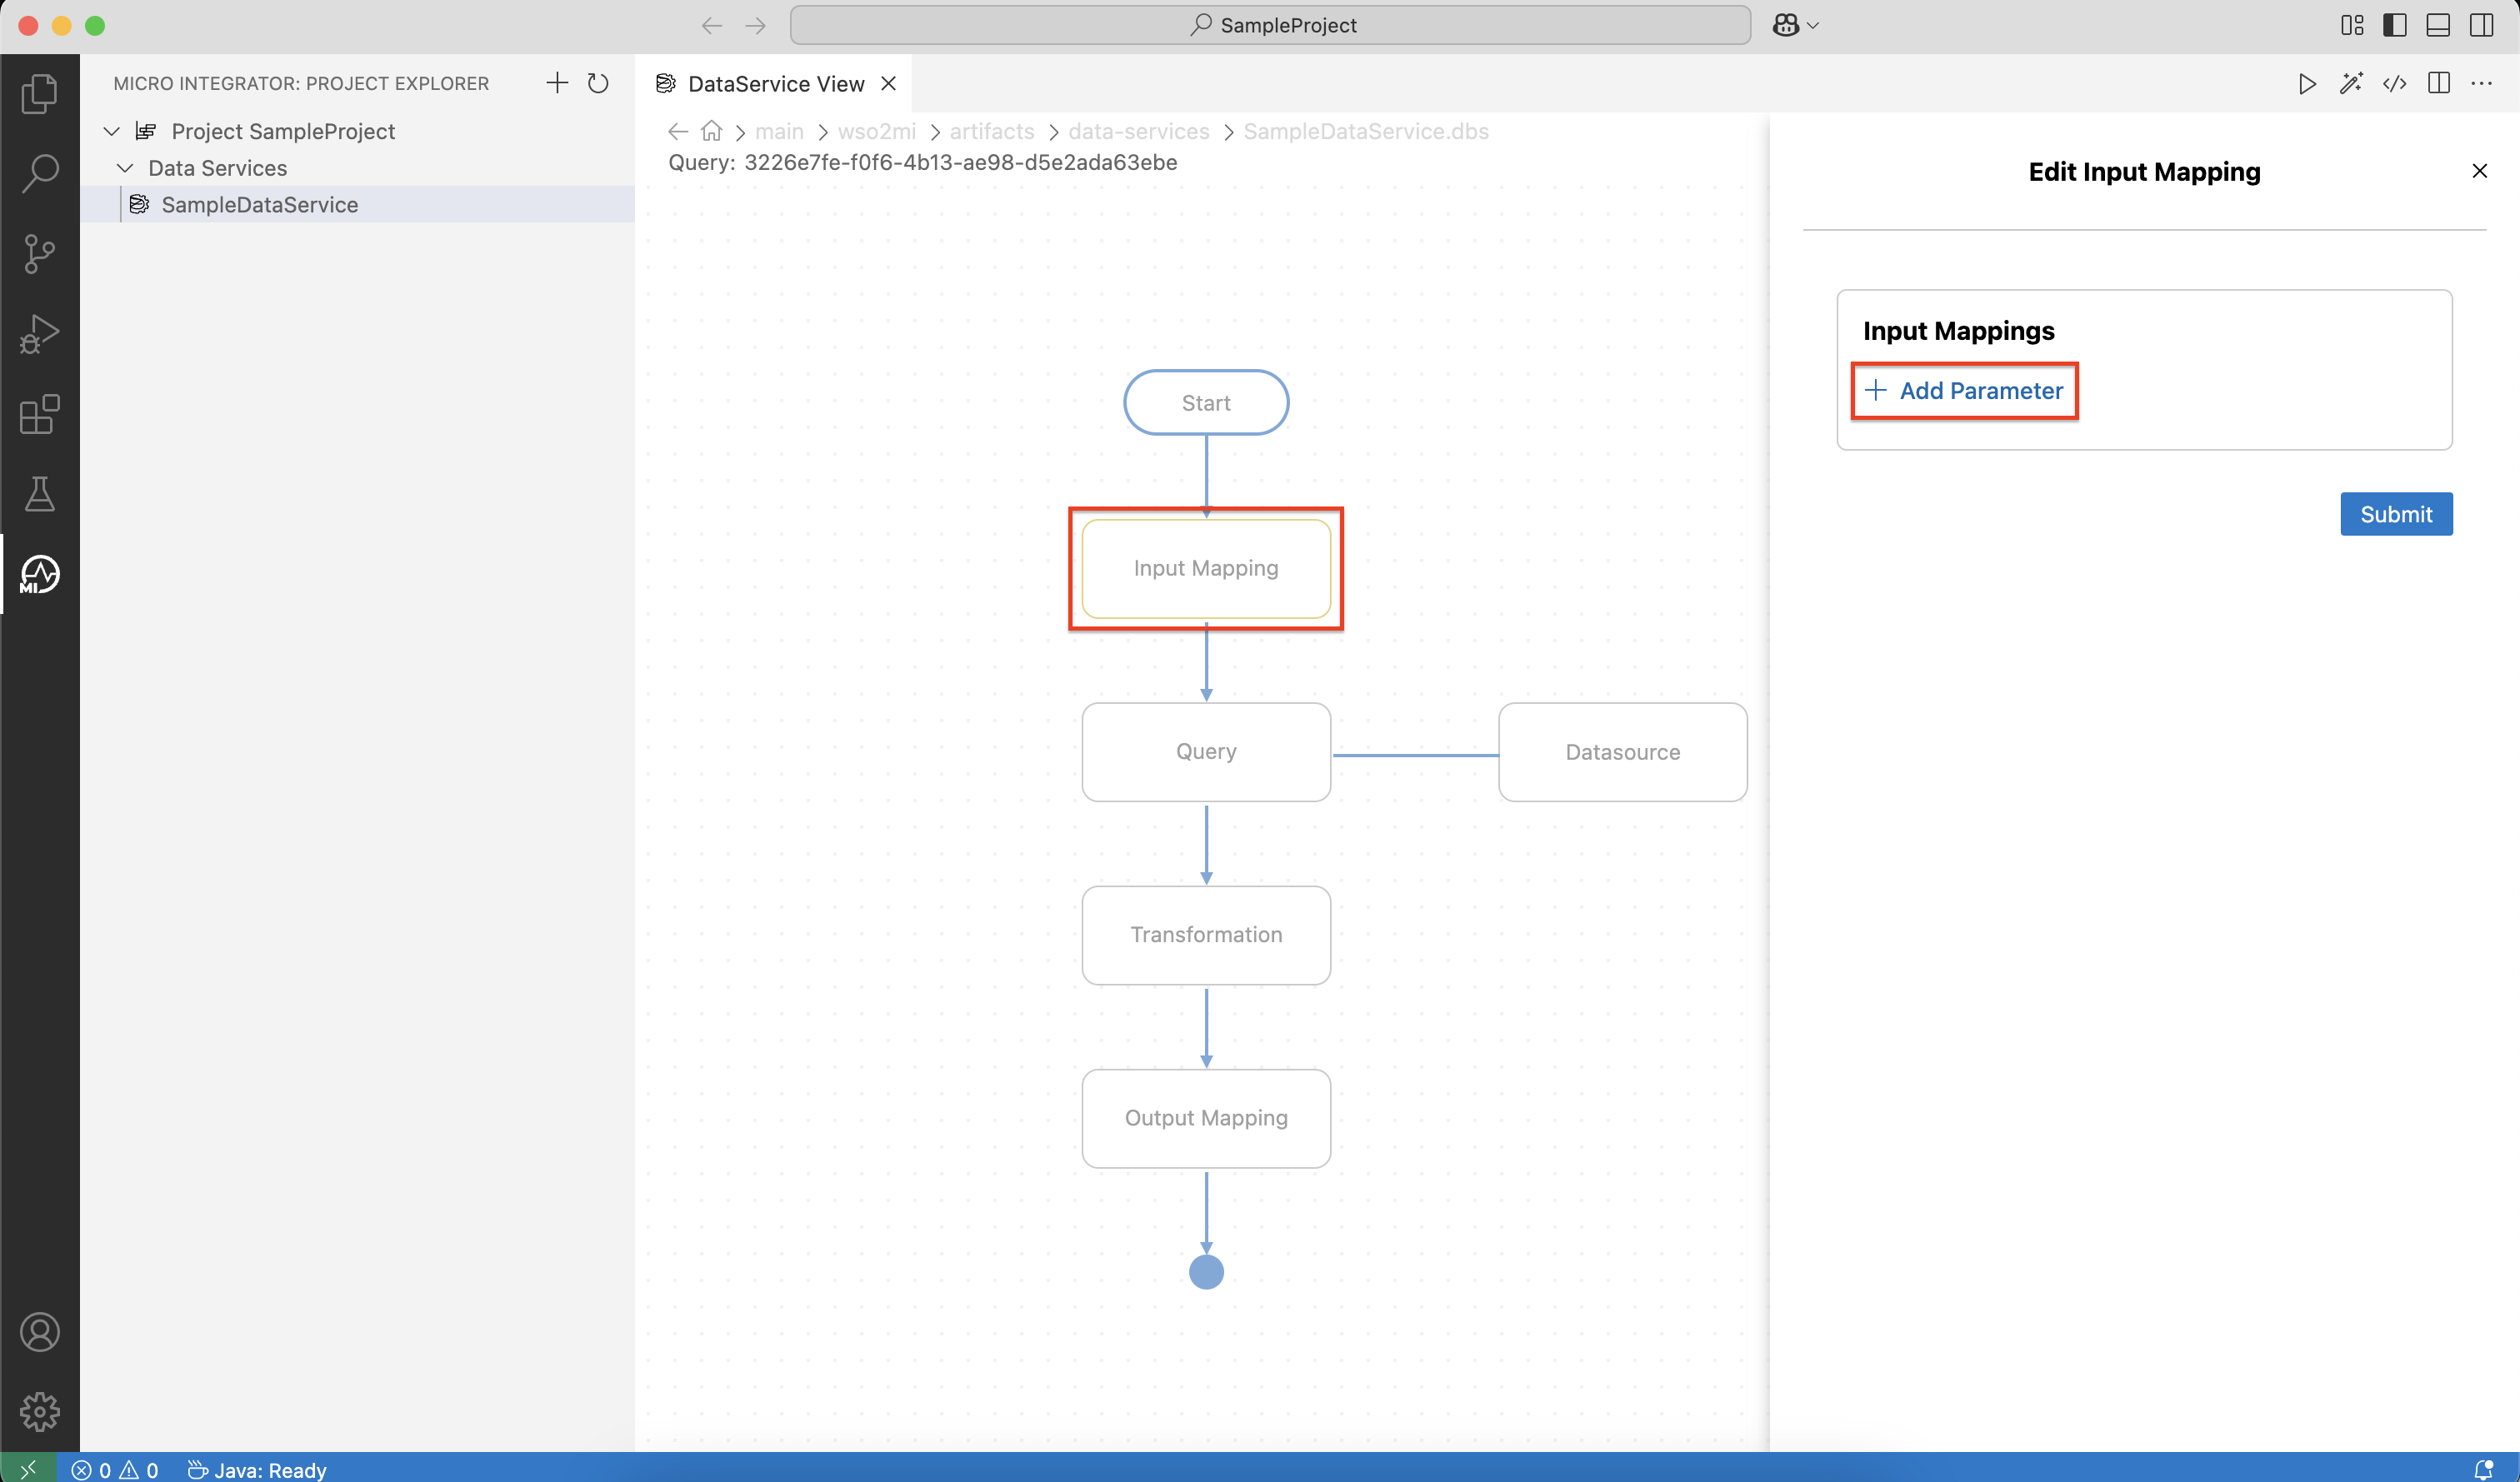2520x1482 pixels.
Task: Toggle the primary side bar visibility
Action: [2395, 25]
